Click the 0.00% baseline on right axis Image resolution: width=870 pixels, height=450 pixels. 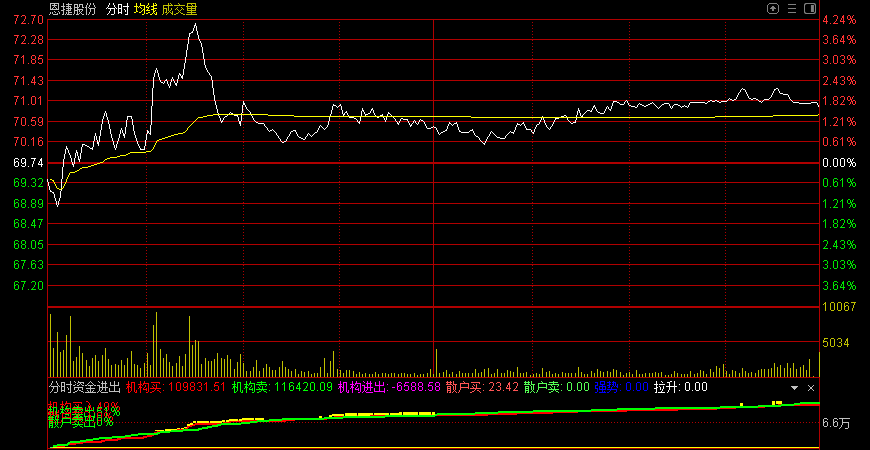point(838,162)
